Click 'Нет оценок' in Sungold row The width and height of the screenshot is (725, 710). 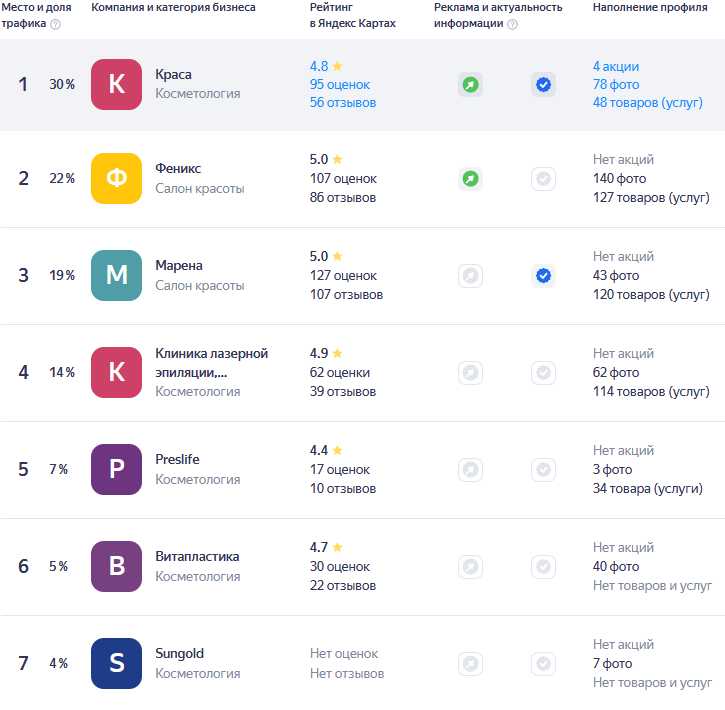coord(344,654)
